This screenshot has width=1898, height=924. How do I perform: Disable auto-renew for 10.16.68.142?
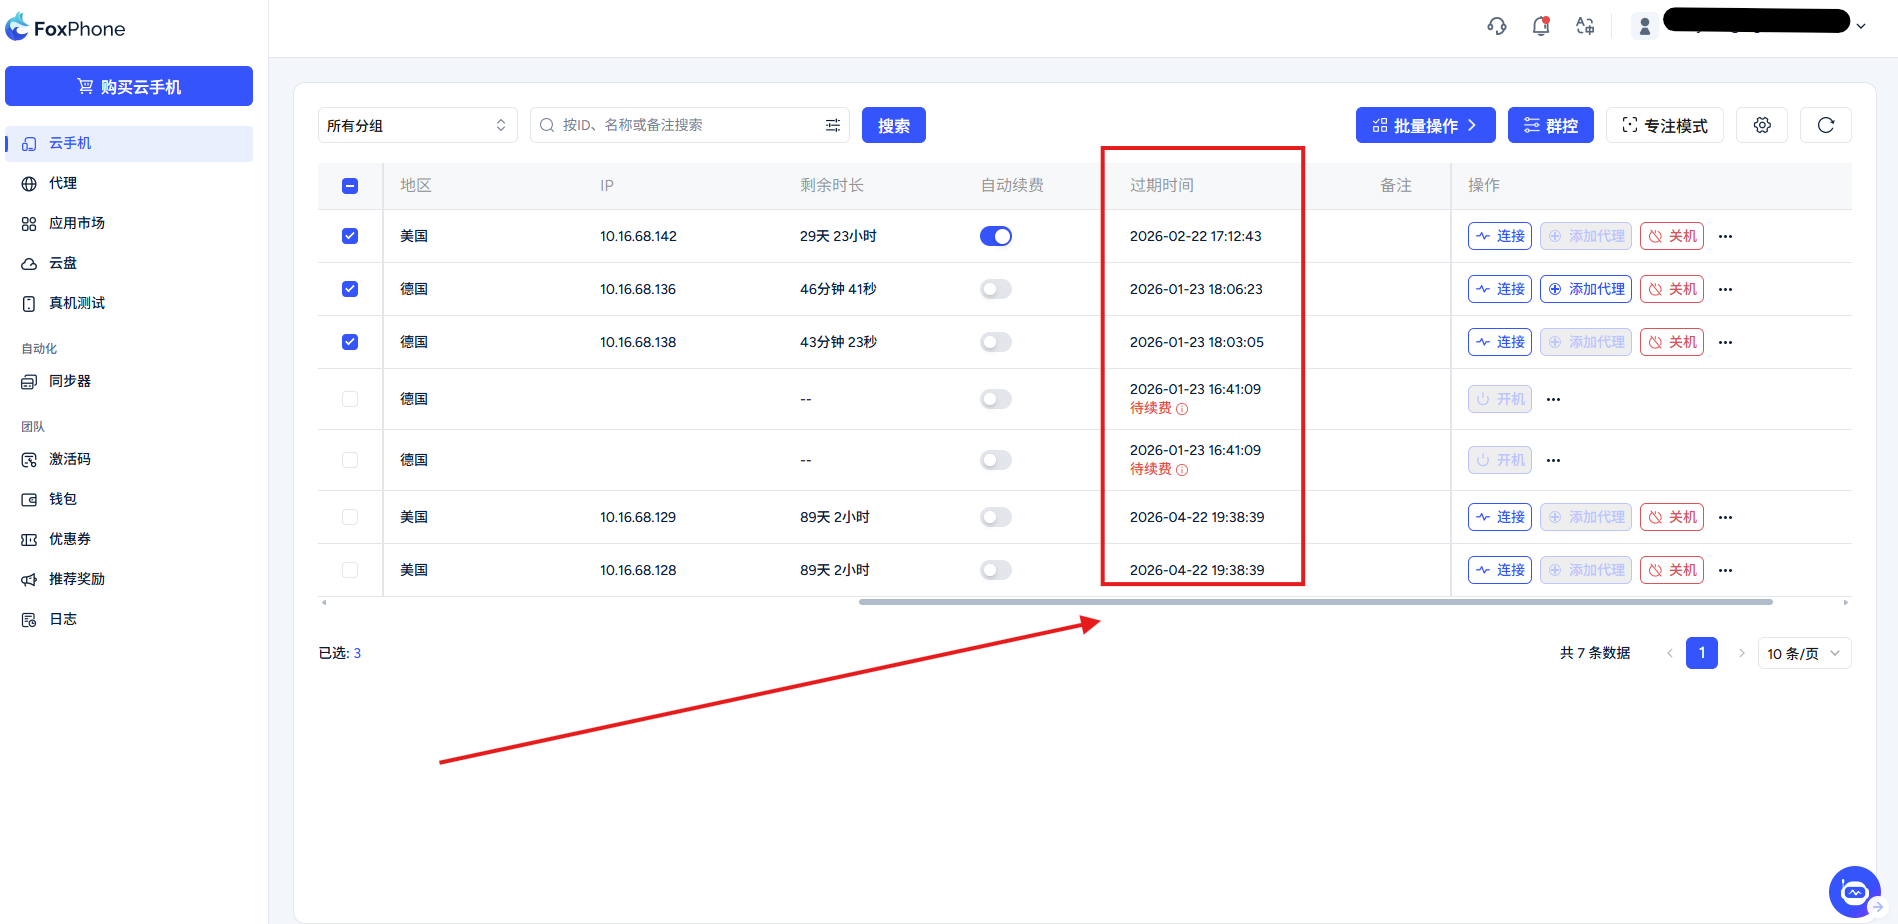pos(995,236)
